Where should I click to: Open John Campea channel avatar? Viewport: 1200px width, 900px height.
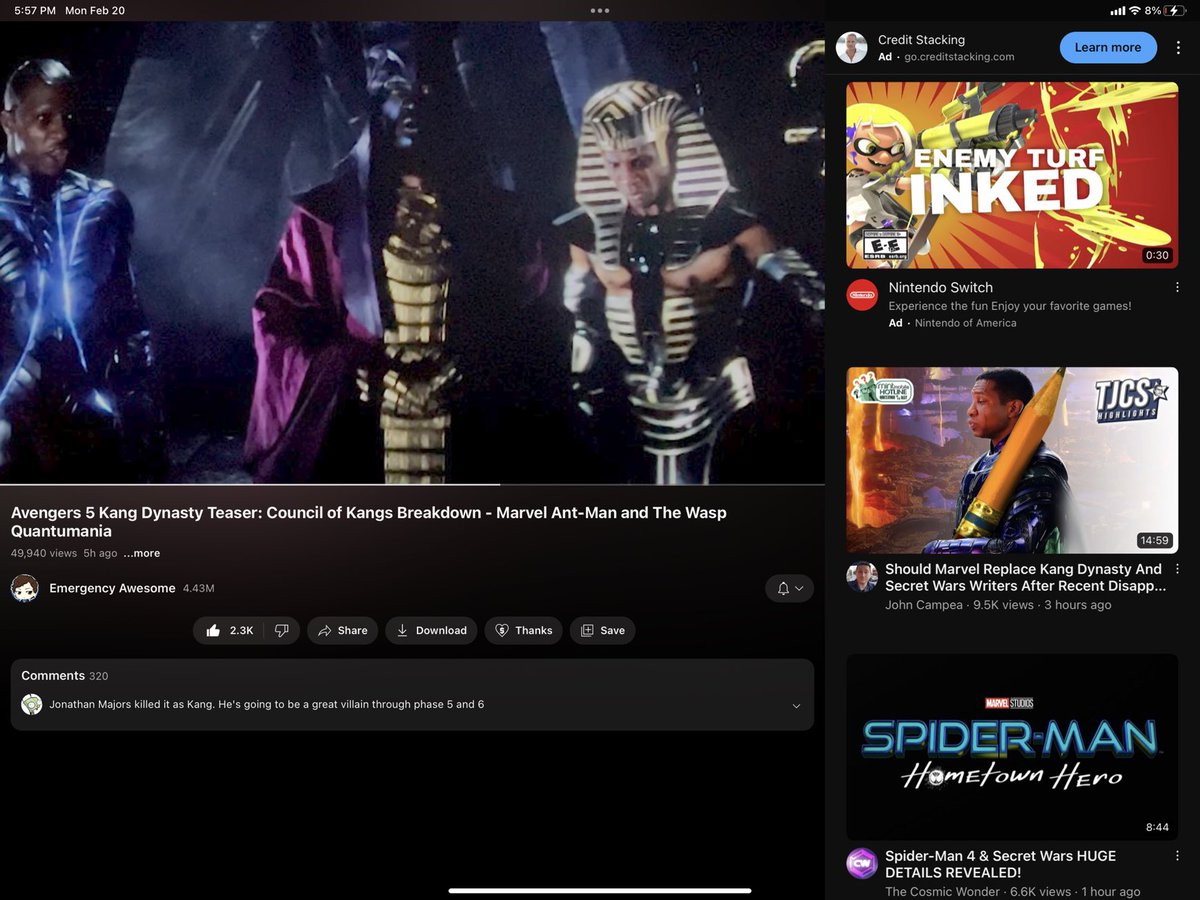(x=862, y=577)
